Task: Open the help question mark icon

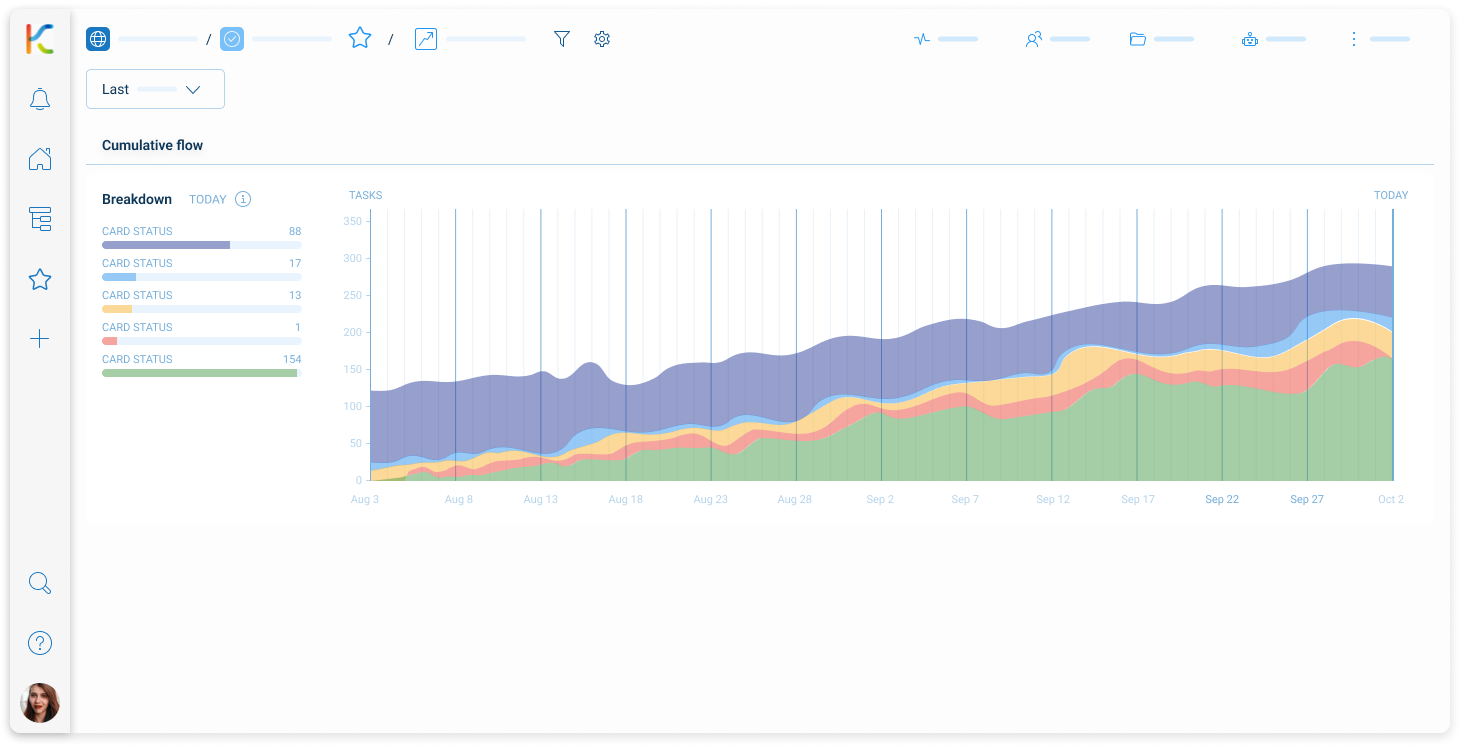Action: tap(40, 643)
